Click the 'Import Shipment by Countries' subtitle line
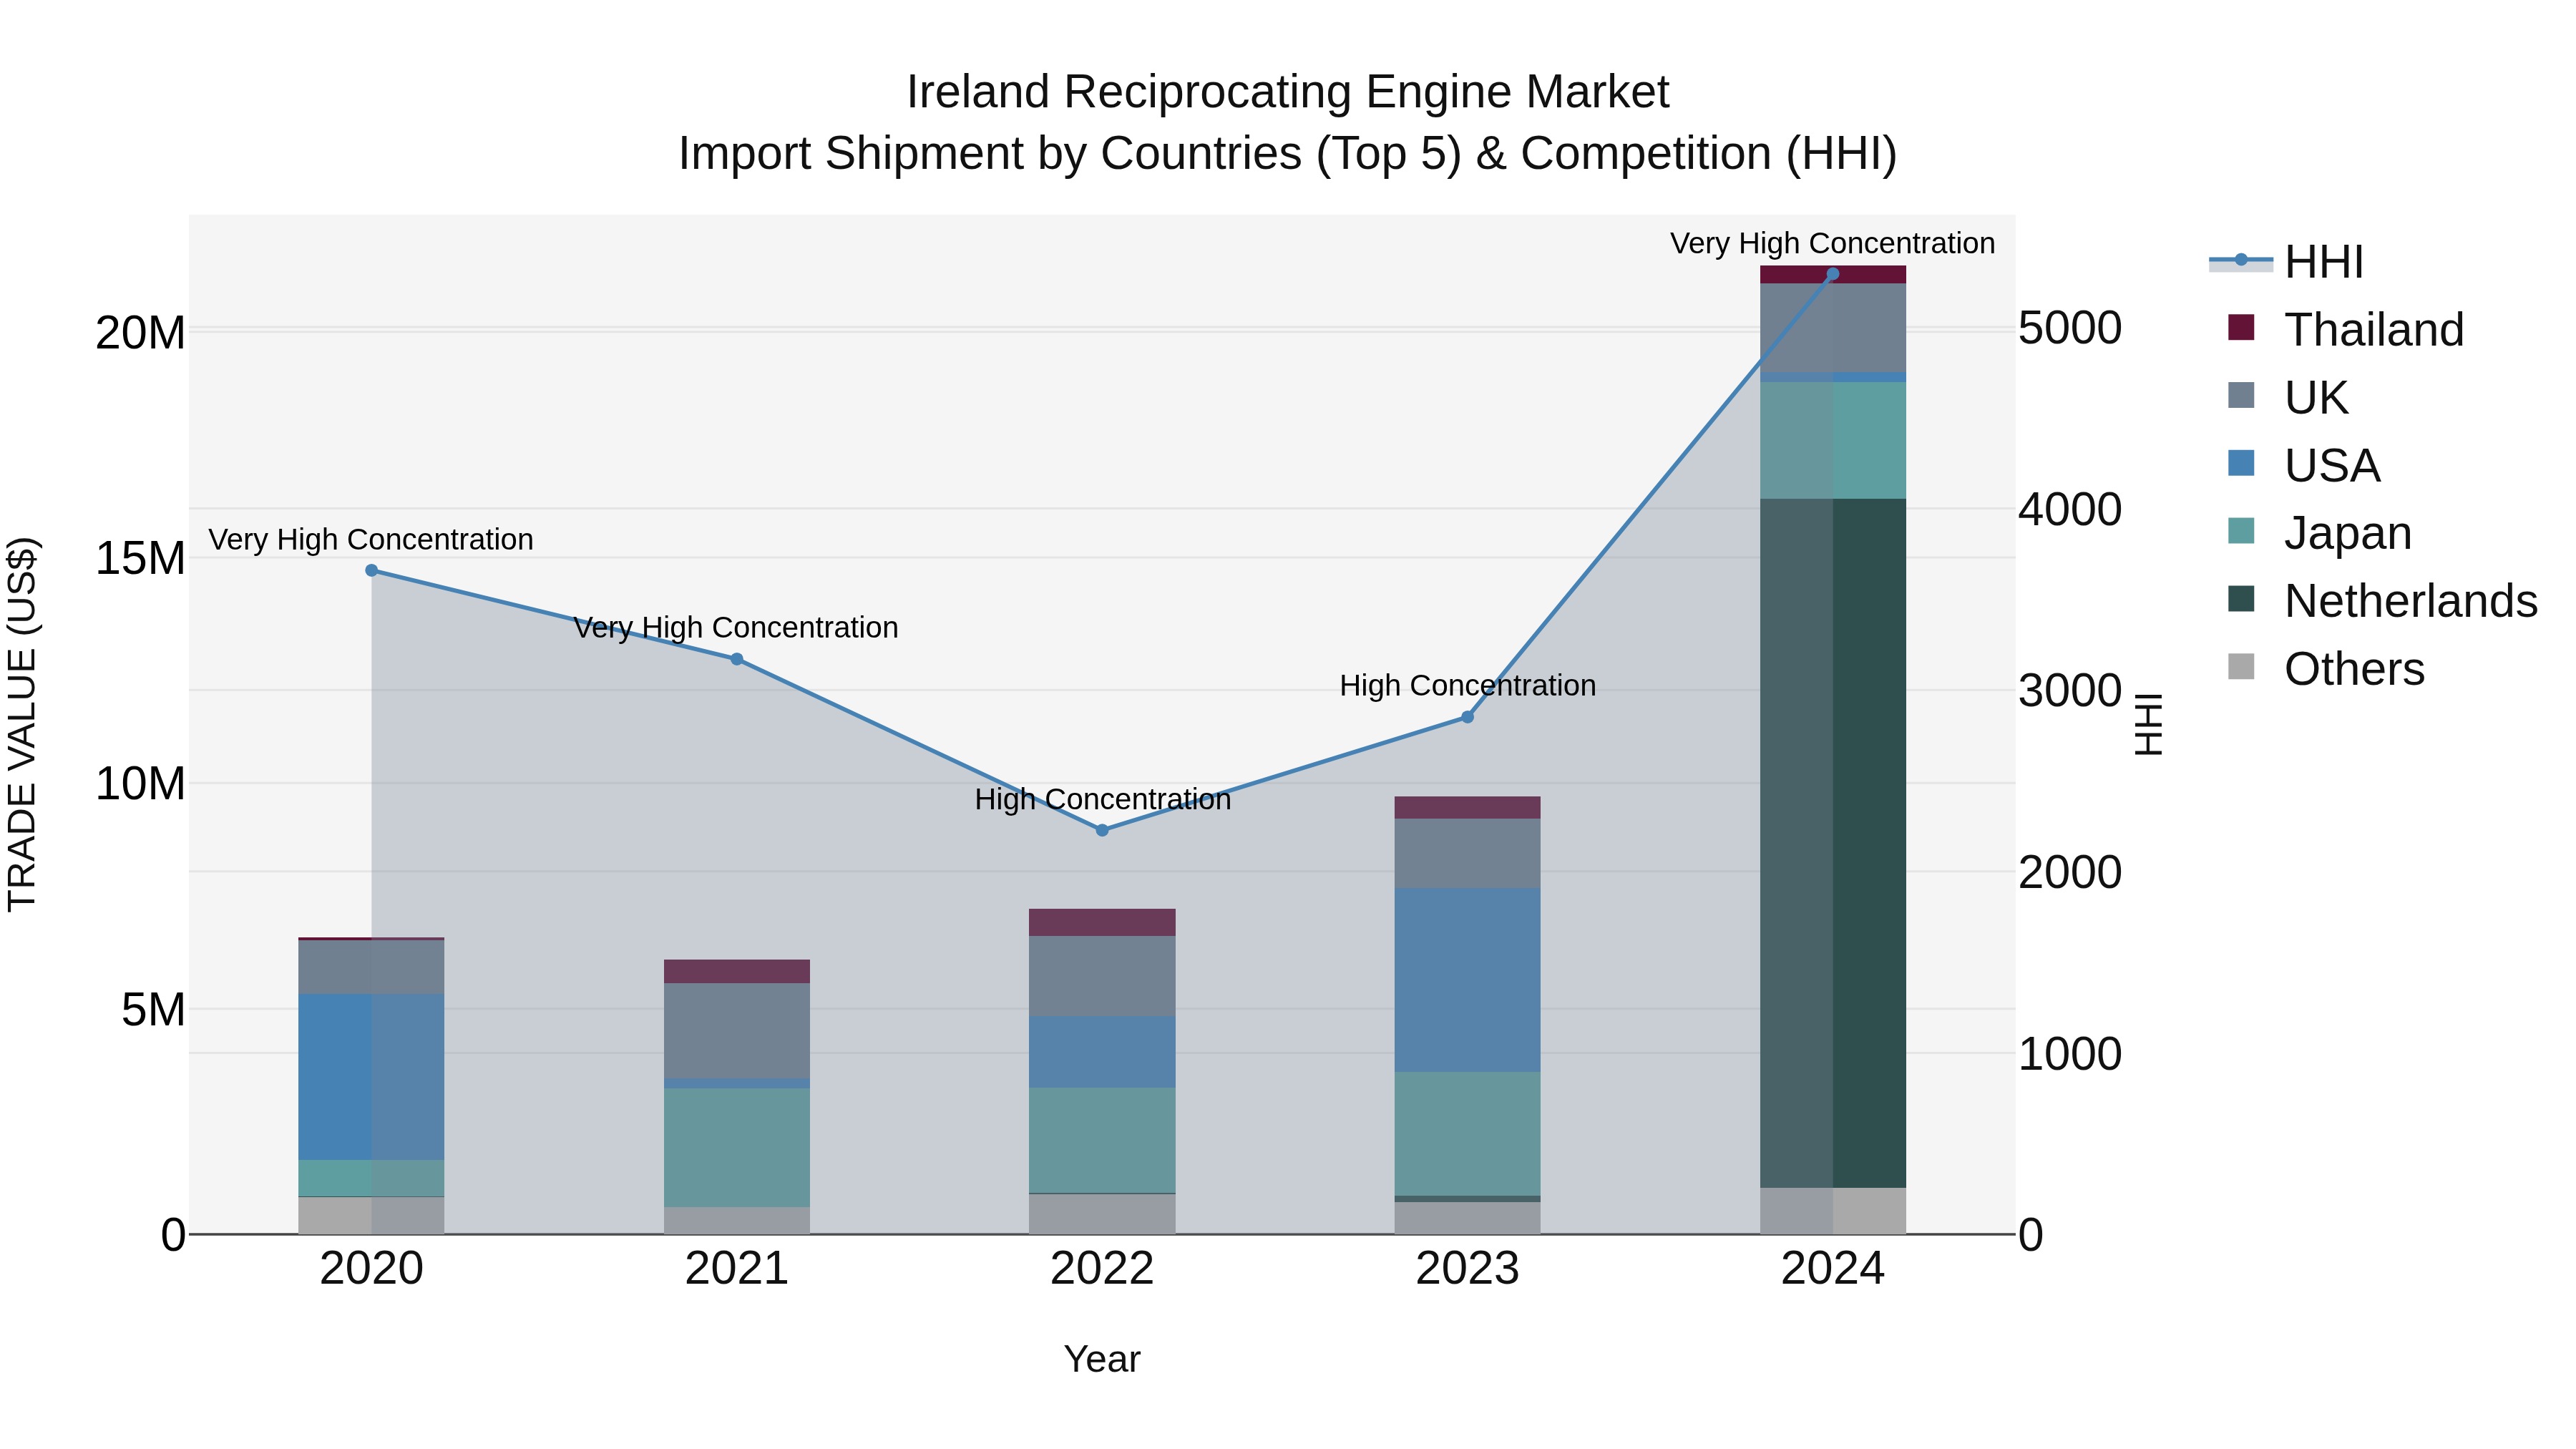The height and width of the screenshot is (1449, 2576). 1288,154
